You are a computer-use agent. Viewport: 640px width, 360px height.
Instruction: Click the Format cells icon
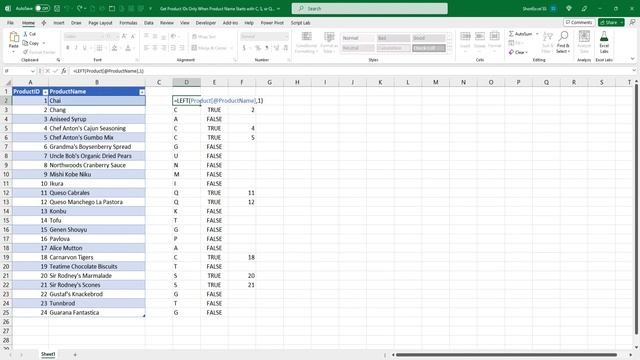[494, 37]
